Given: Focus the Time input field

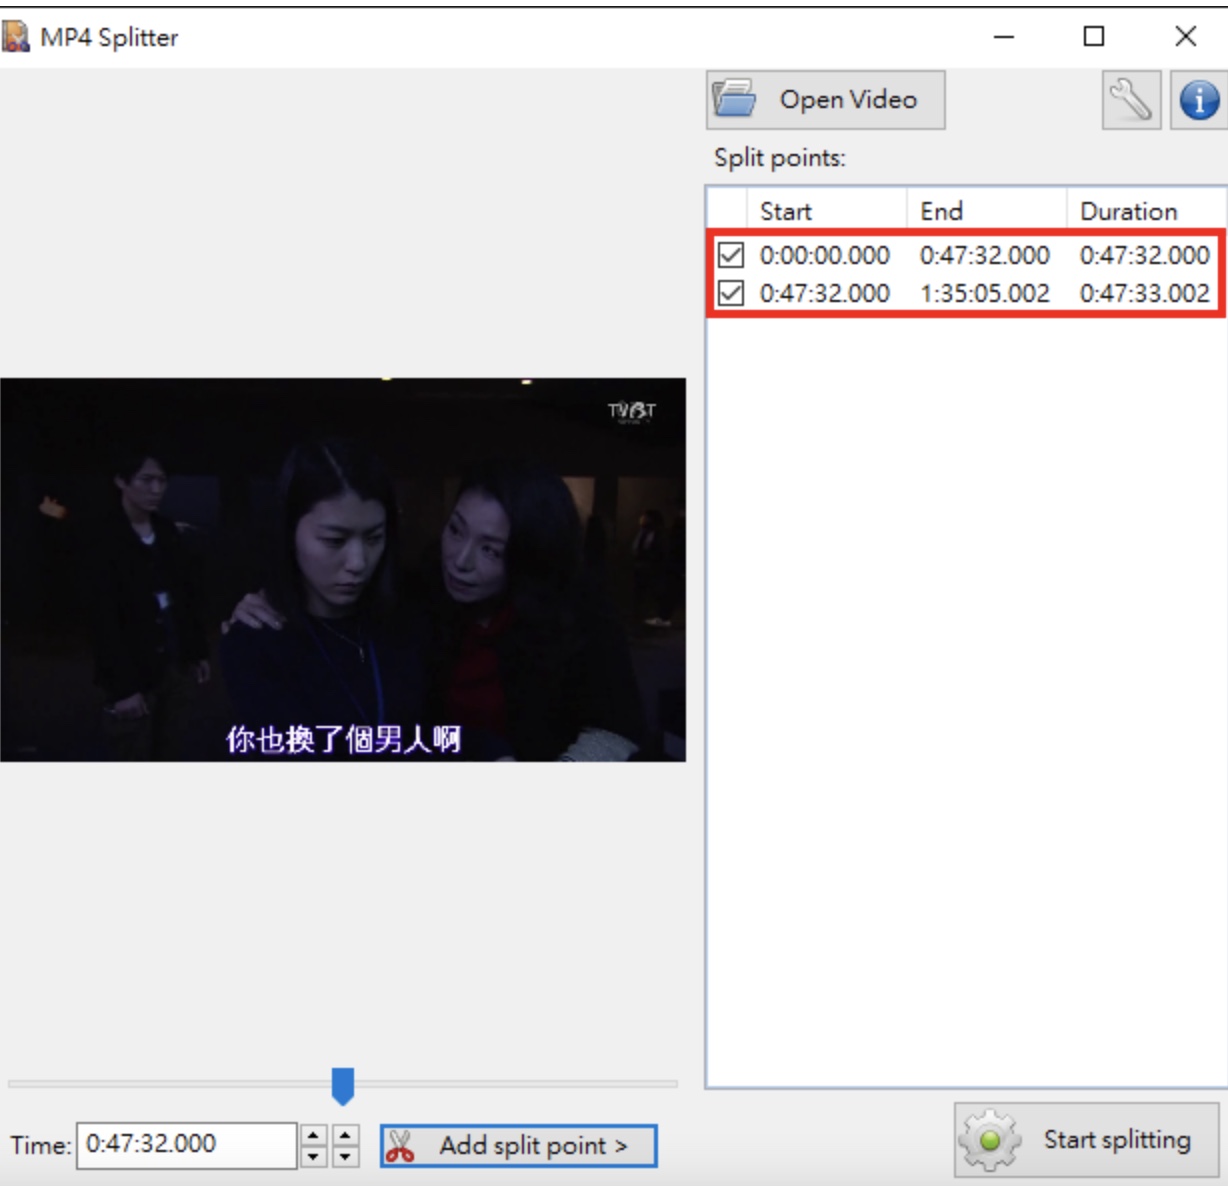Looking at the screenshot, I should (x=186, y=1144).
